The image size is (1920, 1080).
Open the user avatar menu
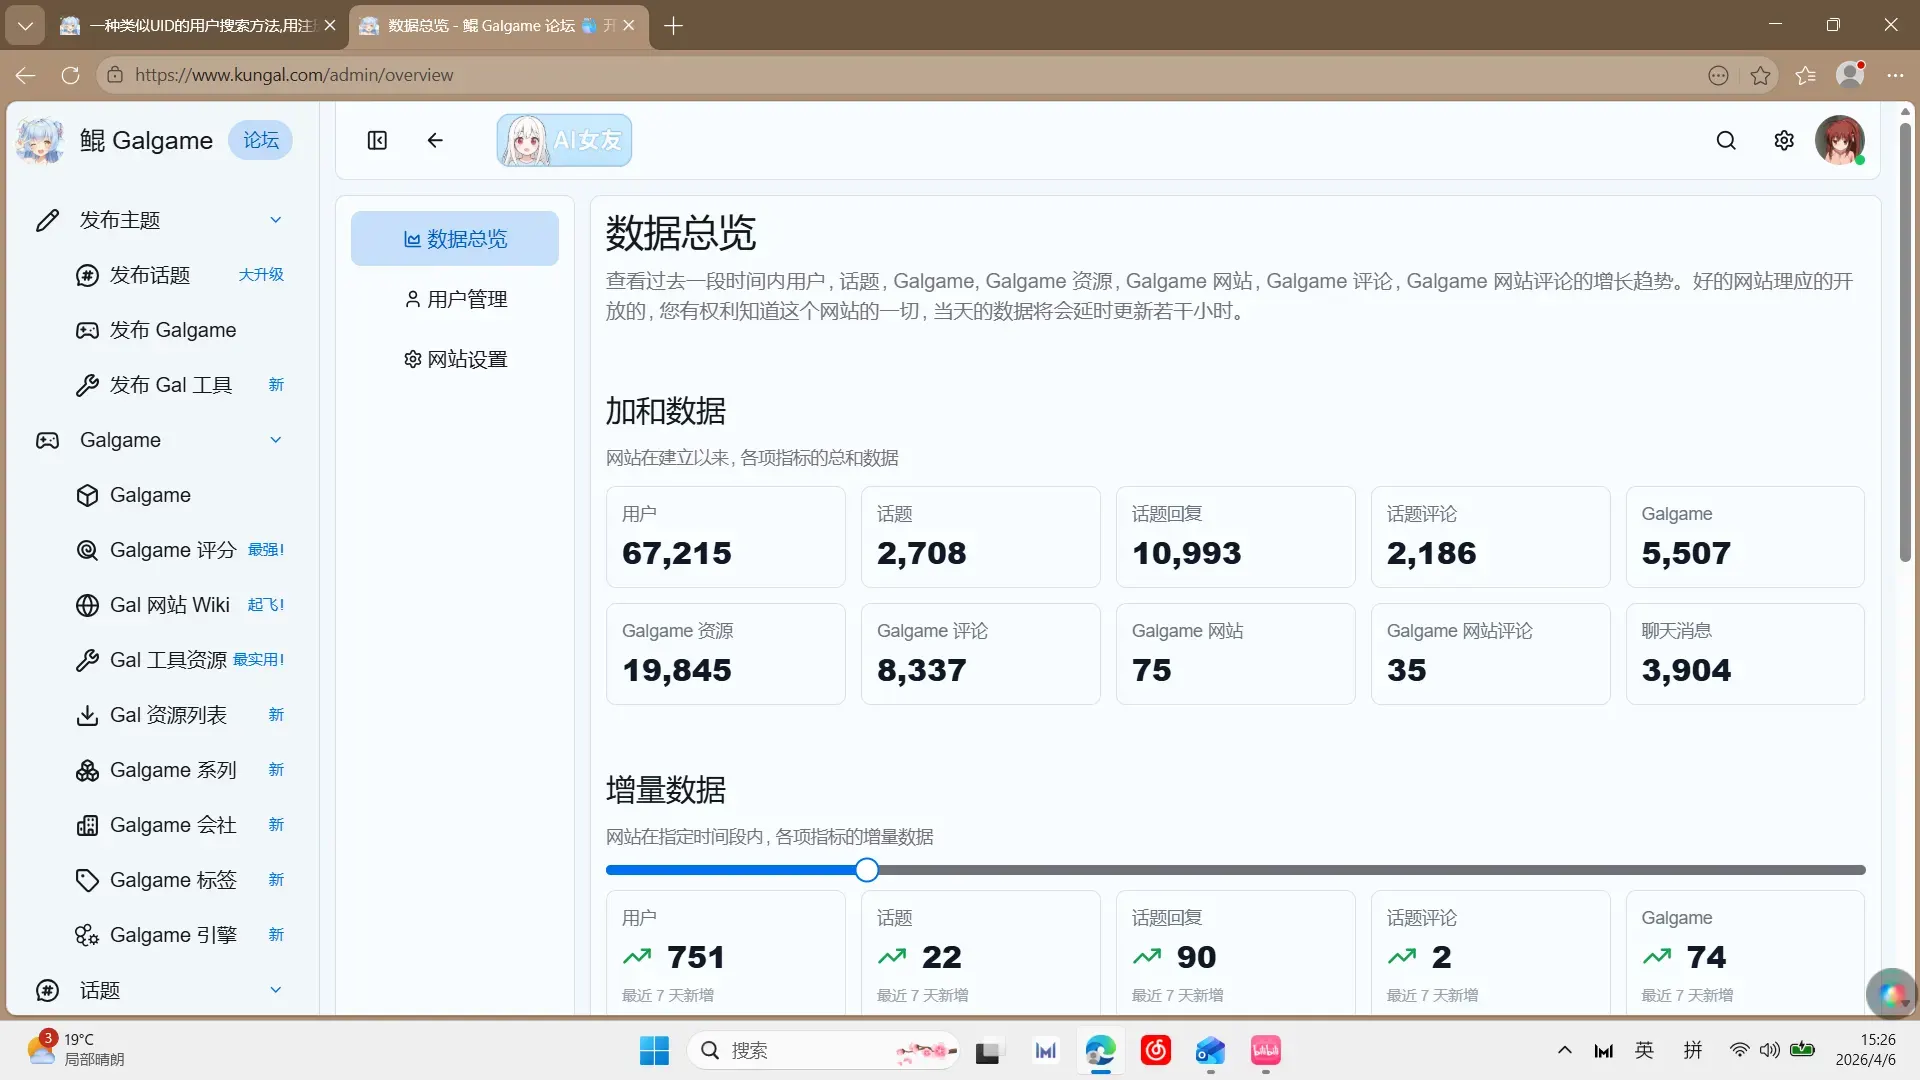coord(1840,140)
